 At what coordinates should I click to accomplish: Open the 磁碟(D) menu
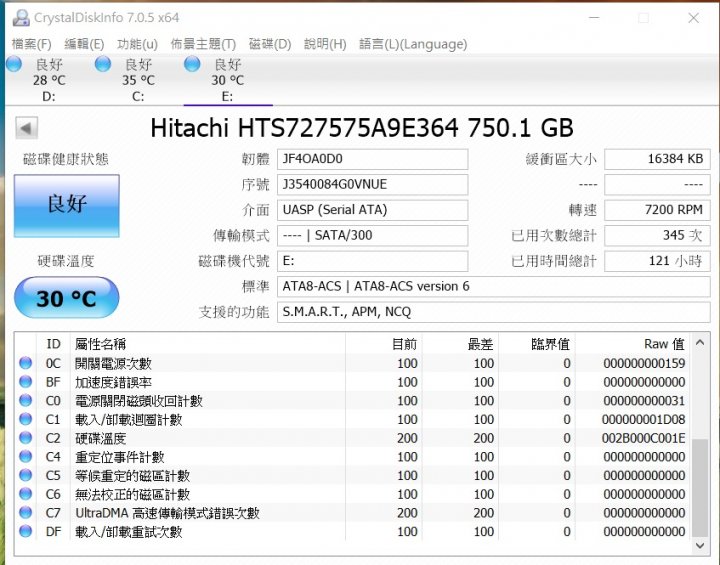click(x=270, y=44)
